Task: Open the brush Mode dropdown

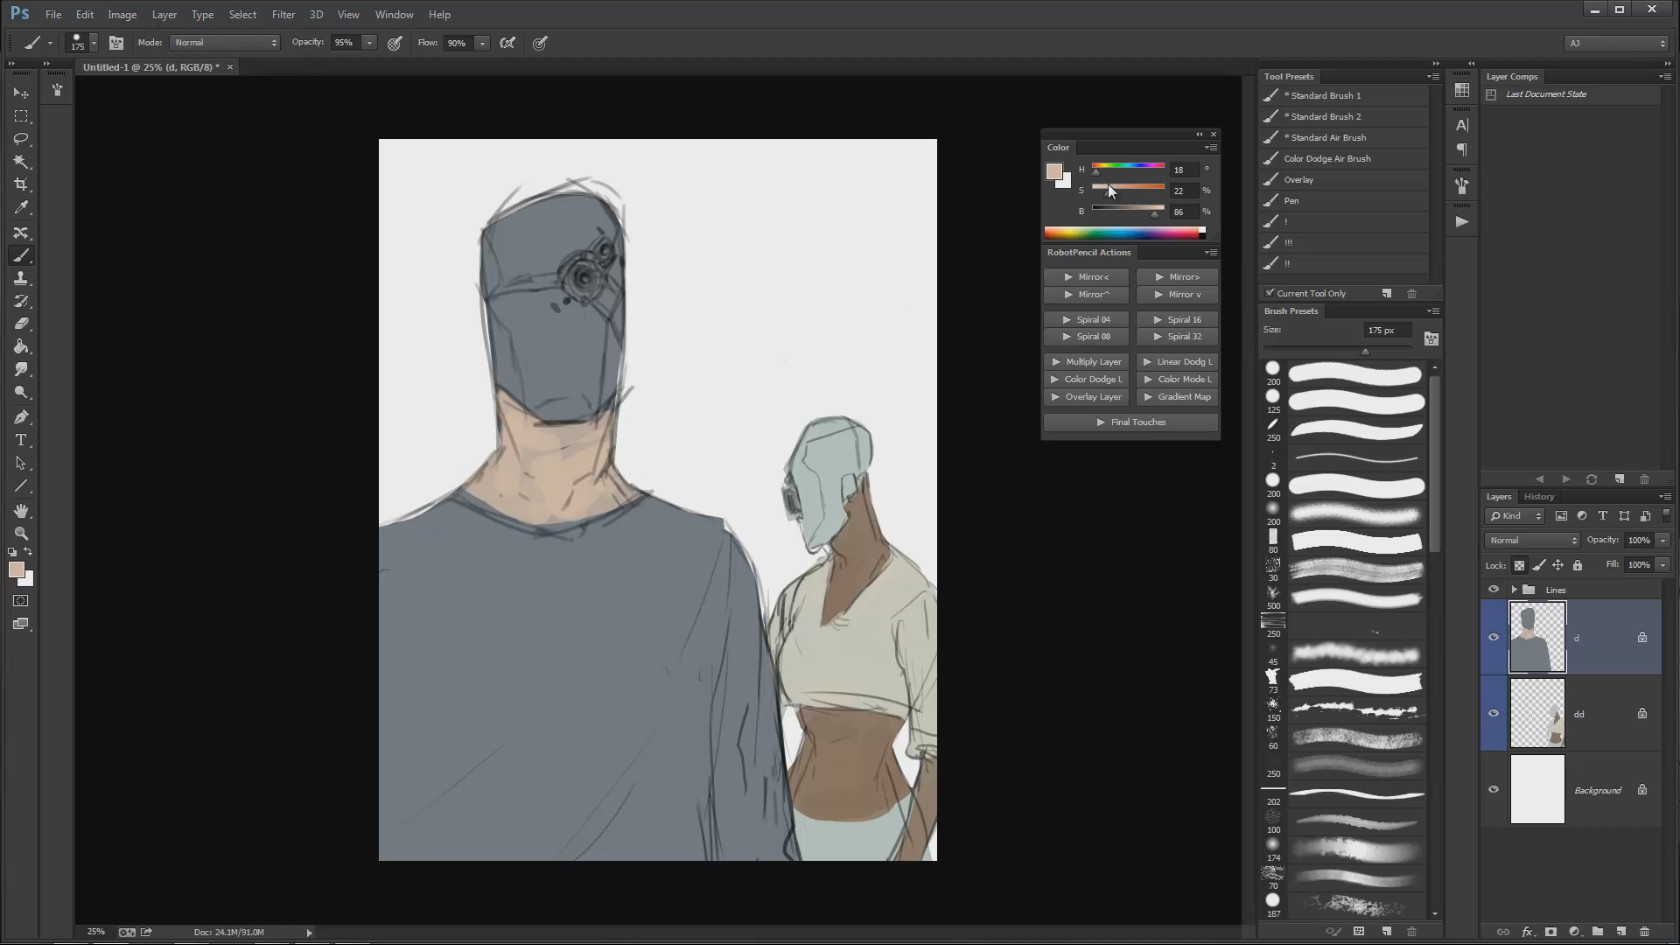Action: pyautogui.click(x=225, y=43)
